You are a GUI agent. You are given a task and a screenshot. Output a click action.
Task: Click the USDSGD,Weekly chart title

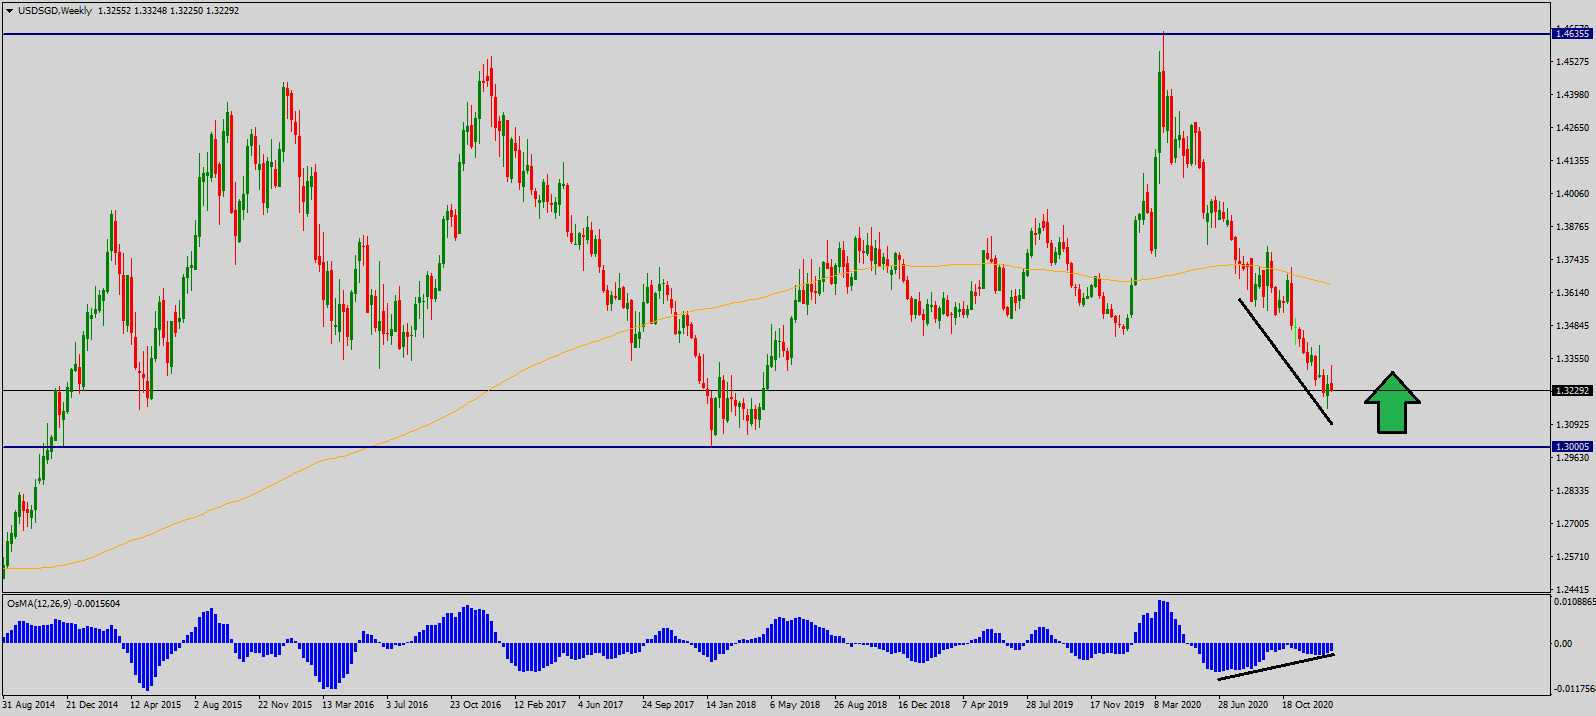(x=55, y=11)
